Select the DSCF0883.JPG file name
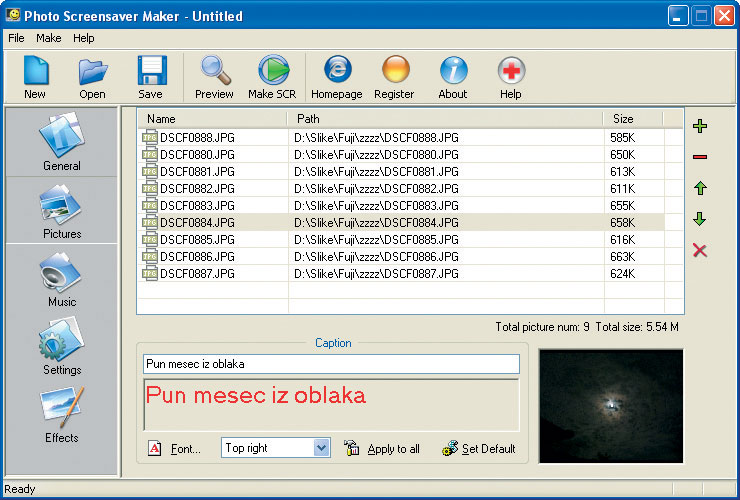 pos(197,205)
